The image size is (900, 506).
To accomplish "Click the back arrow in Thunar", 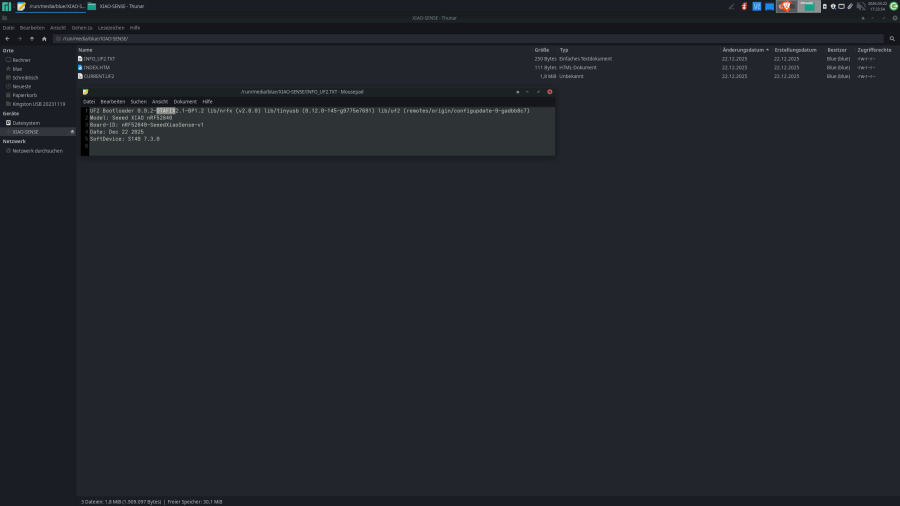I will pyautogui.click(x=7, y=38).
